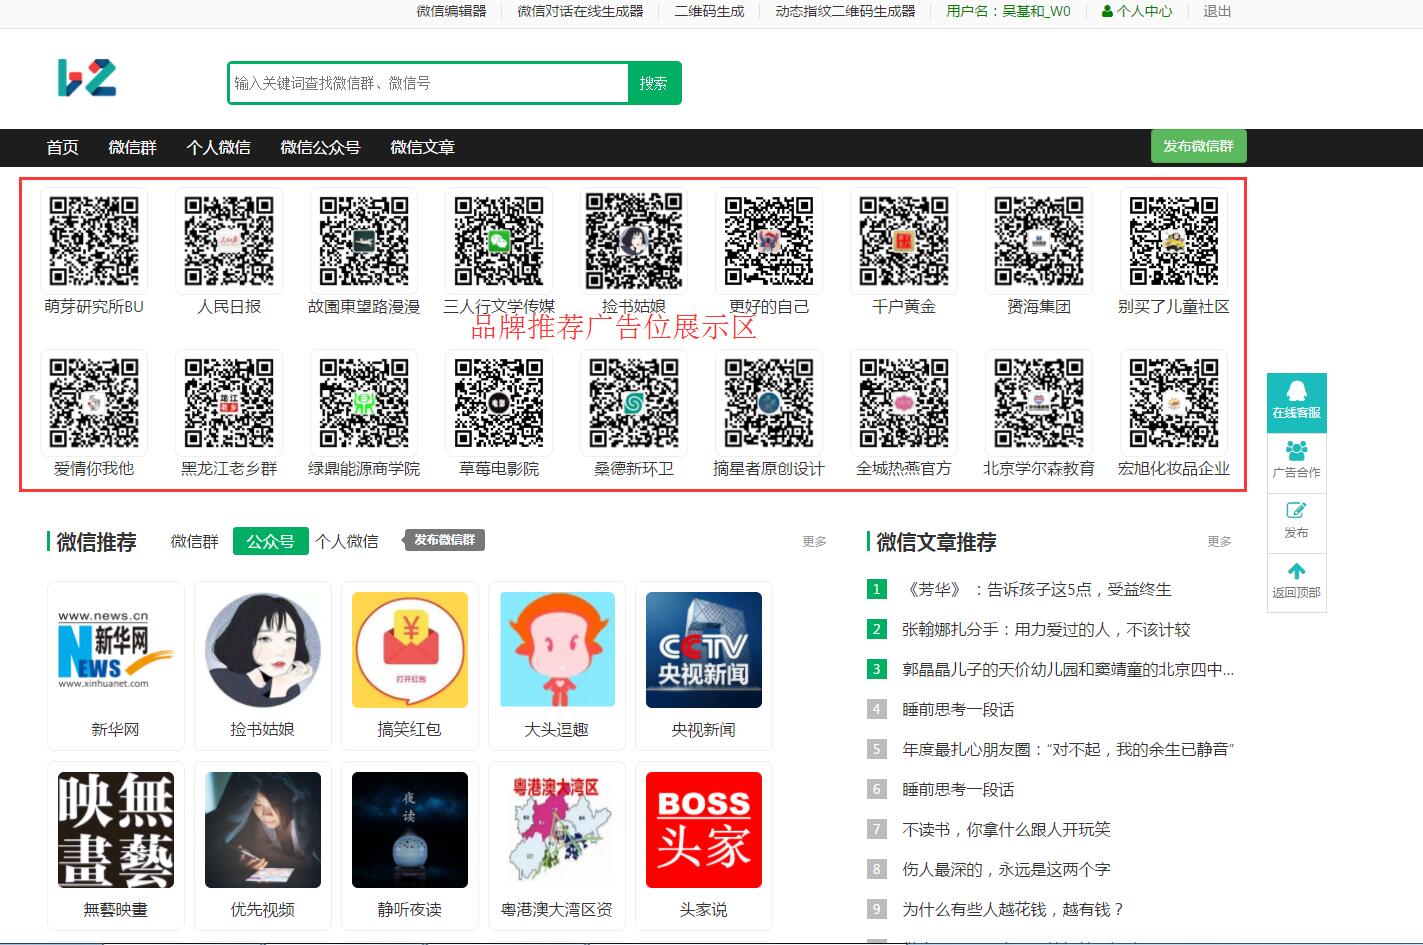Open 个人中心 user icon link
The width and height of the screenshot is (1423, 945).
pos(1136,11)
